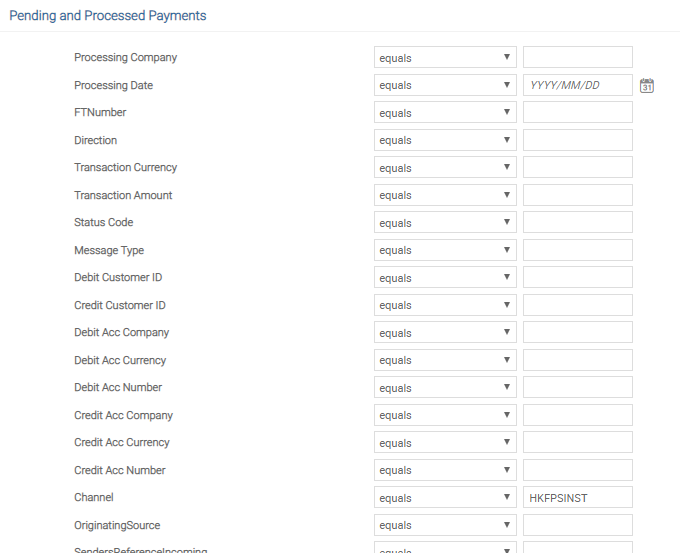Expand the OriginatingSource operator dropdown
This screenshot has width=680, height=553.
click(x=445, y=525)
